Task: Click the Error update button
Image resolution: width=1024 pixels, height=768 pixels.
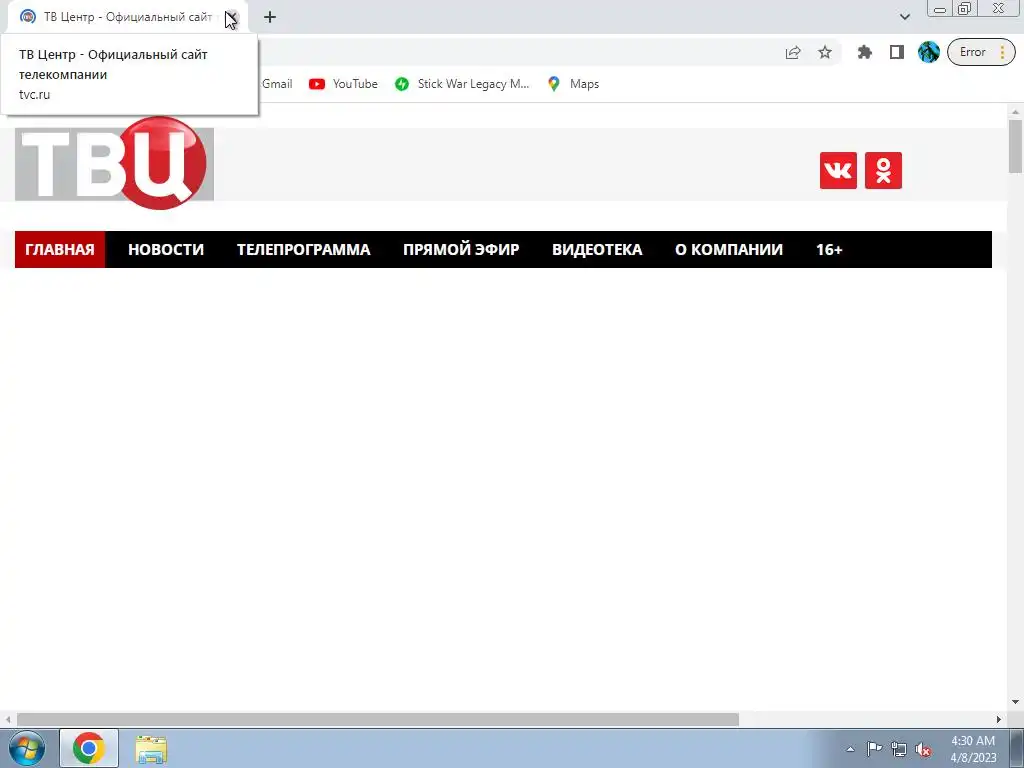Action: [x=981, y=52]
